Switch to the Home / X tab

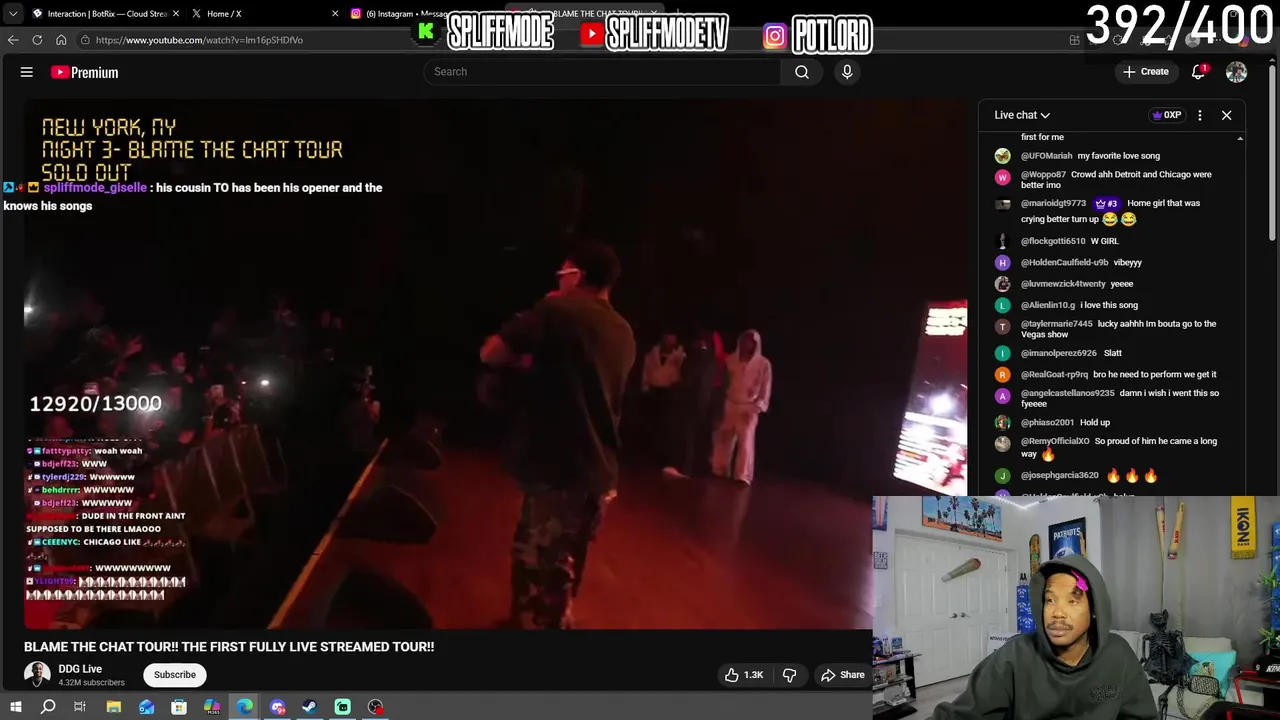pos(265,14)
